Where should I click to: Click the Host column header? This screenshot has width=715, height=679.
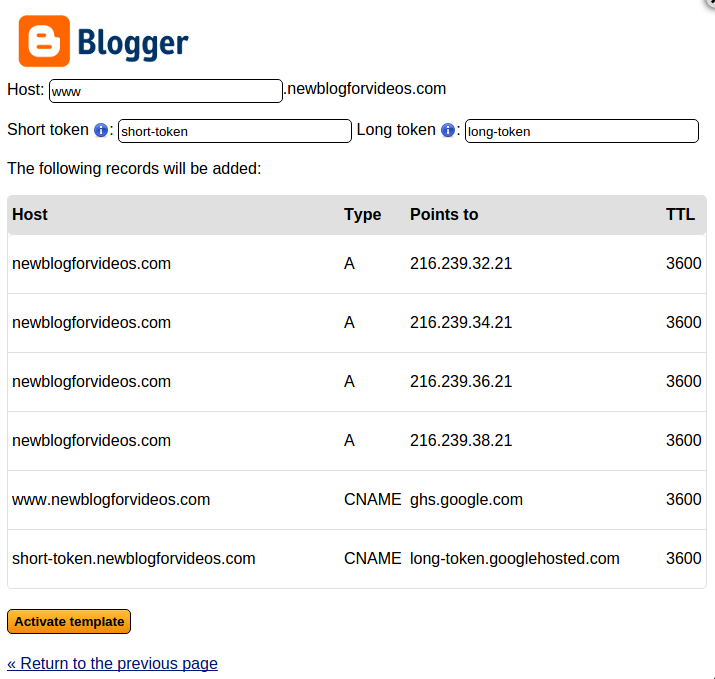(30, 214)
